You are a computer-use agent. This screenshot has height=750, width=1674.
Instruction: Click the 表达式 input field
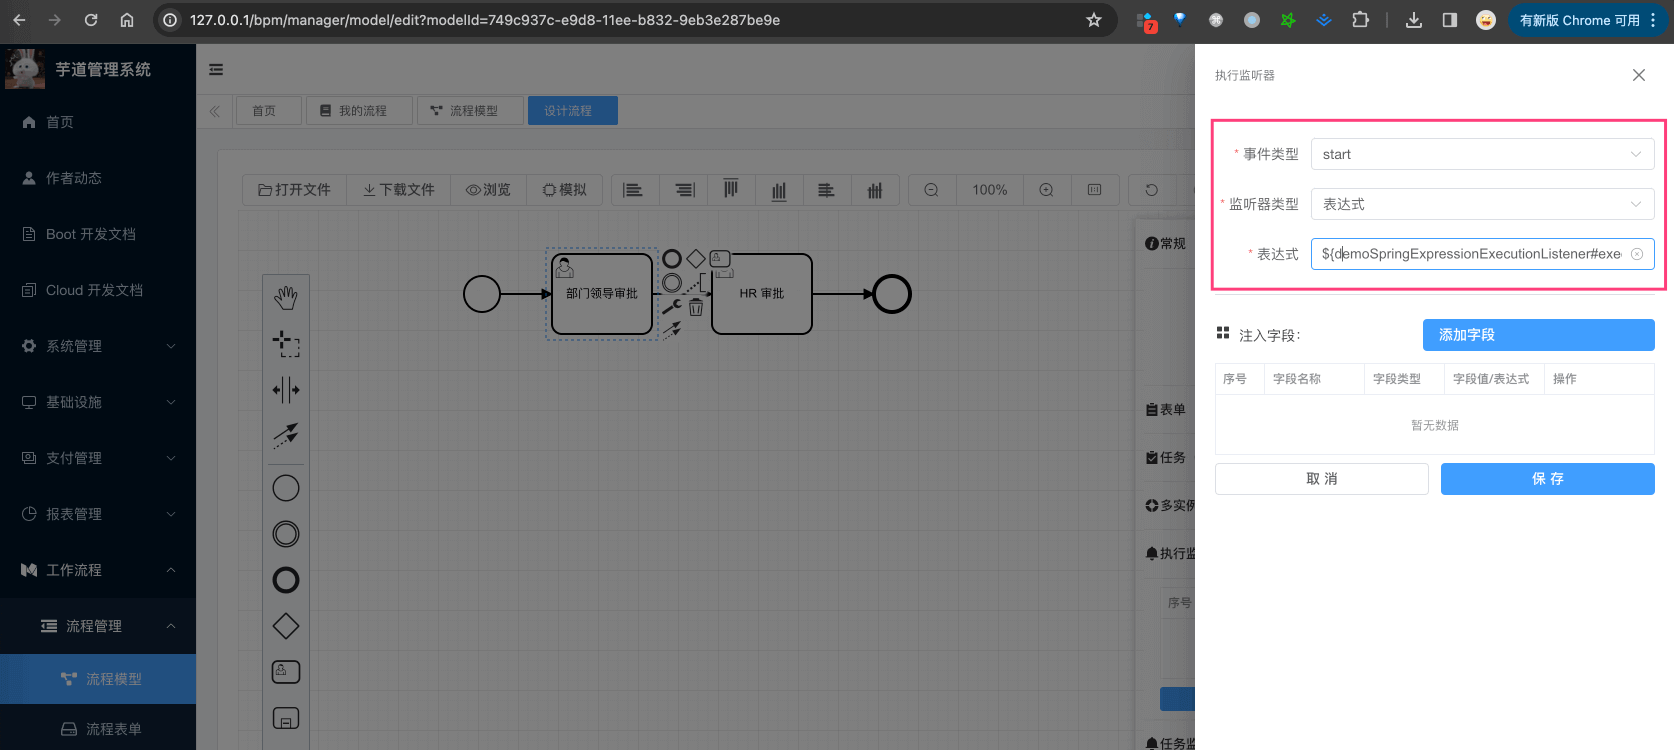point(1470,254)
